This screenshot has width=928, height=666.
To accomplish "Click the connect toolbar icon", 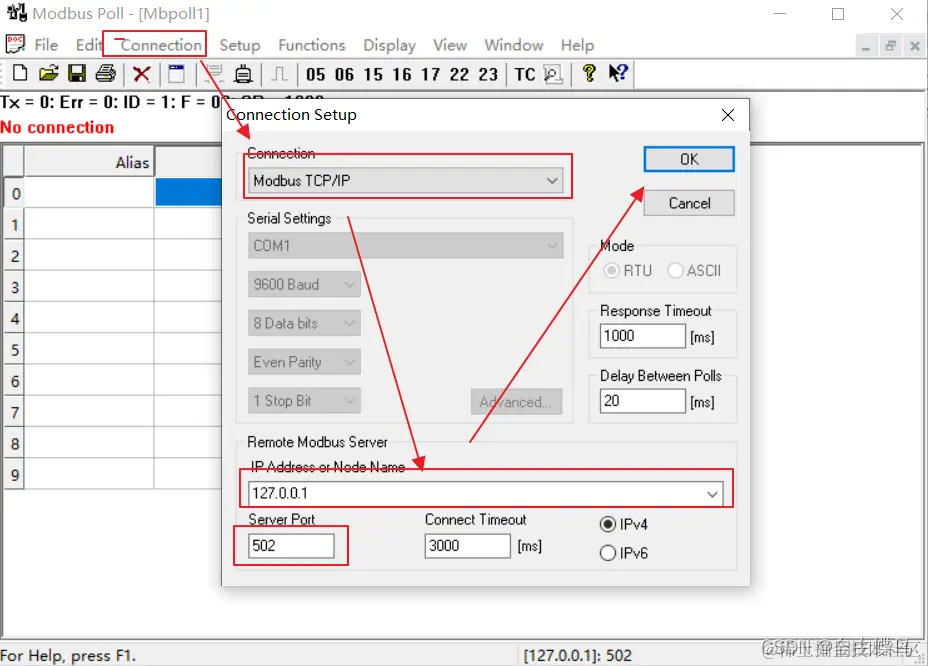I will pos(214,74).
